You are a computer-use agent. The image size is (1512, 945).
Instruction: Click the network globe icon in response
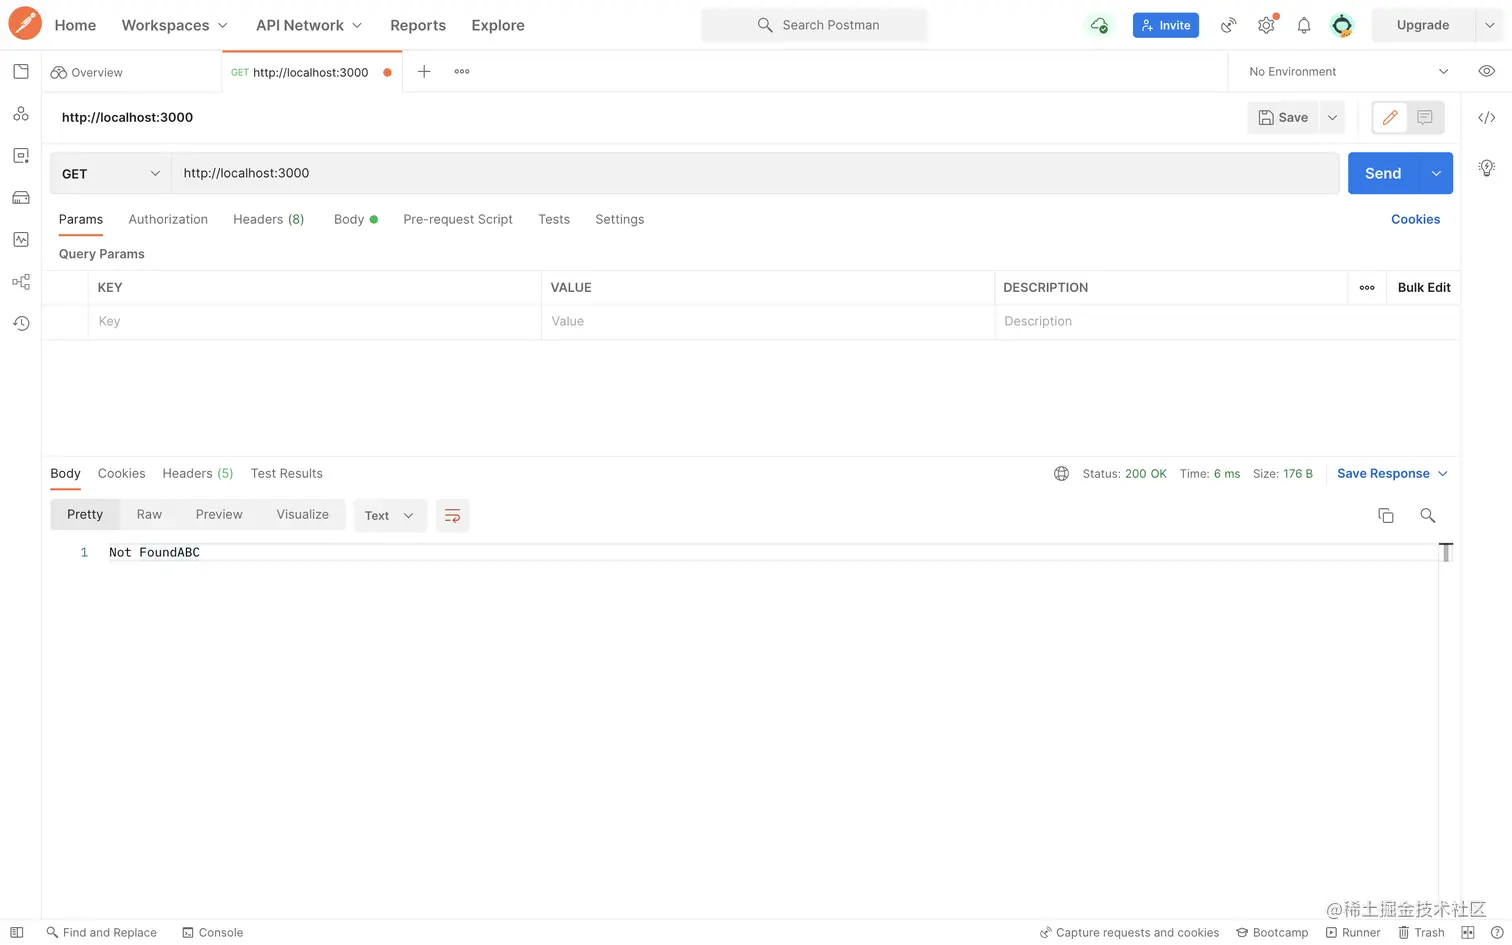pos(1061,473)
